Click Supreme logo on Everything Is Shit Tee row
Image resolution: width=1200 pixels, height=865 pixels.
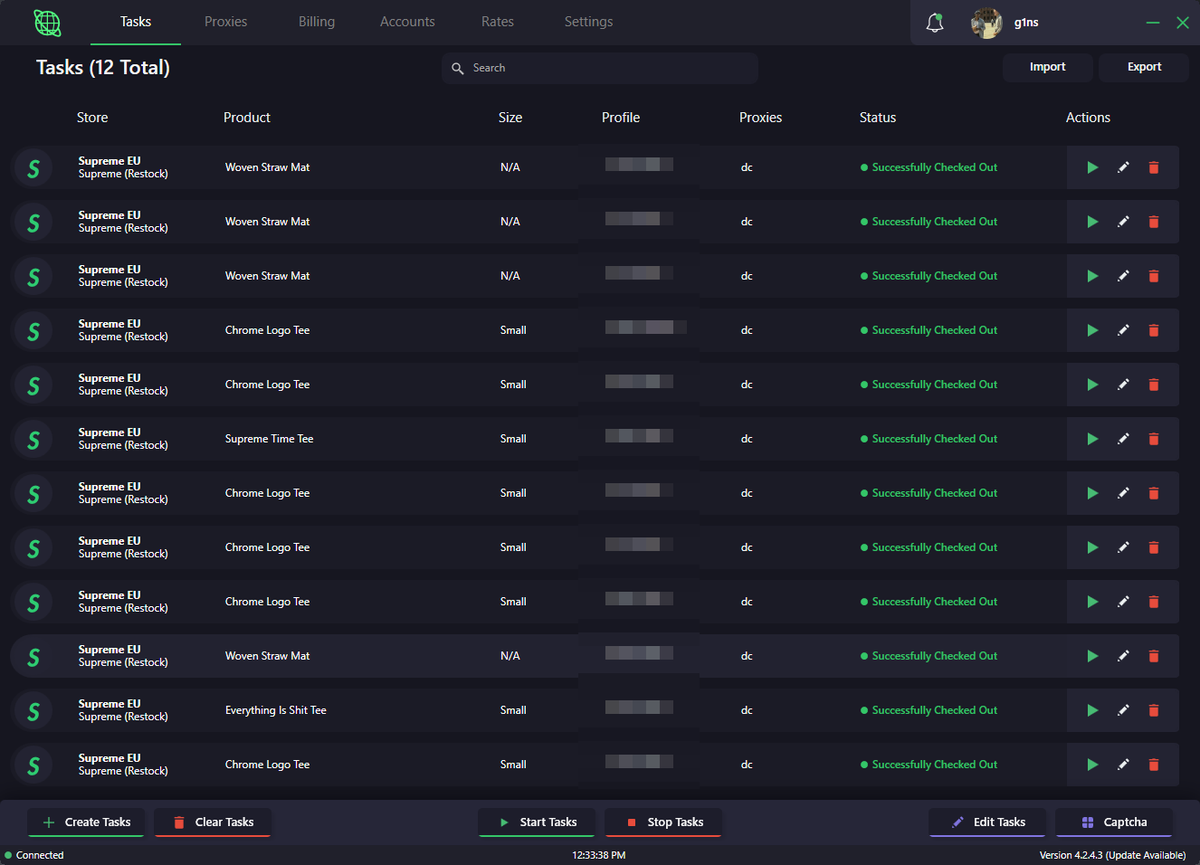(x=33, y=710)
